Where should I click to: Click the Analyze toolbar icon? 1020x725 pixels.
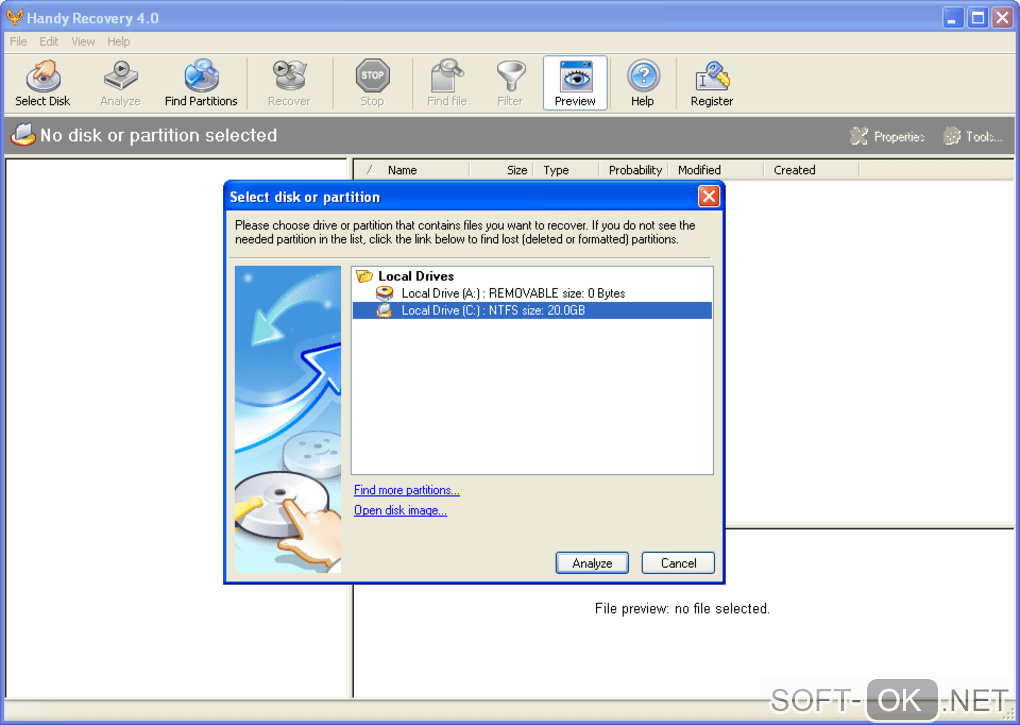[120, 76]
